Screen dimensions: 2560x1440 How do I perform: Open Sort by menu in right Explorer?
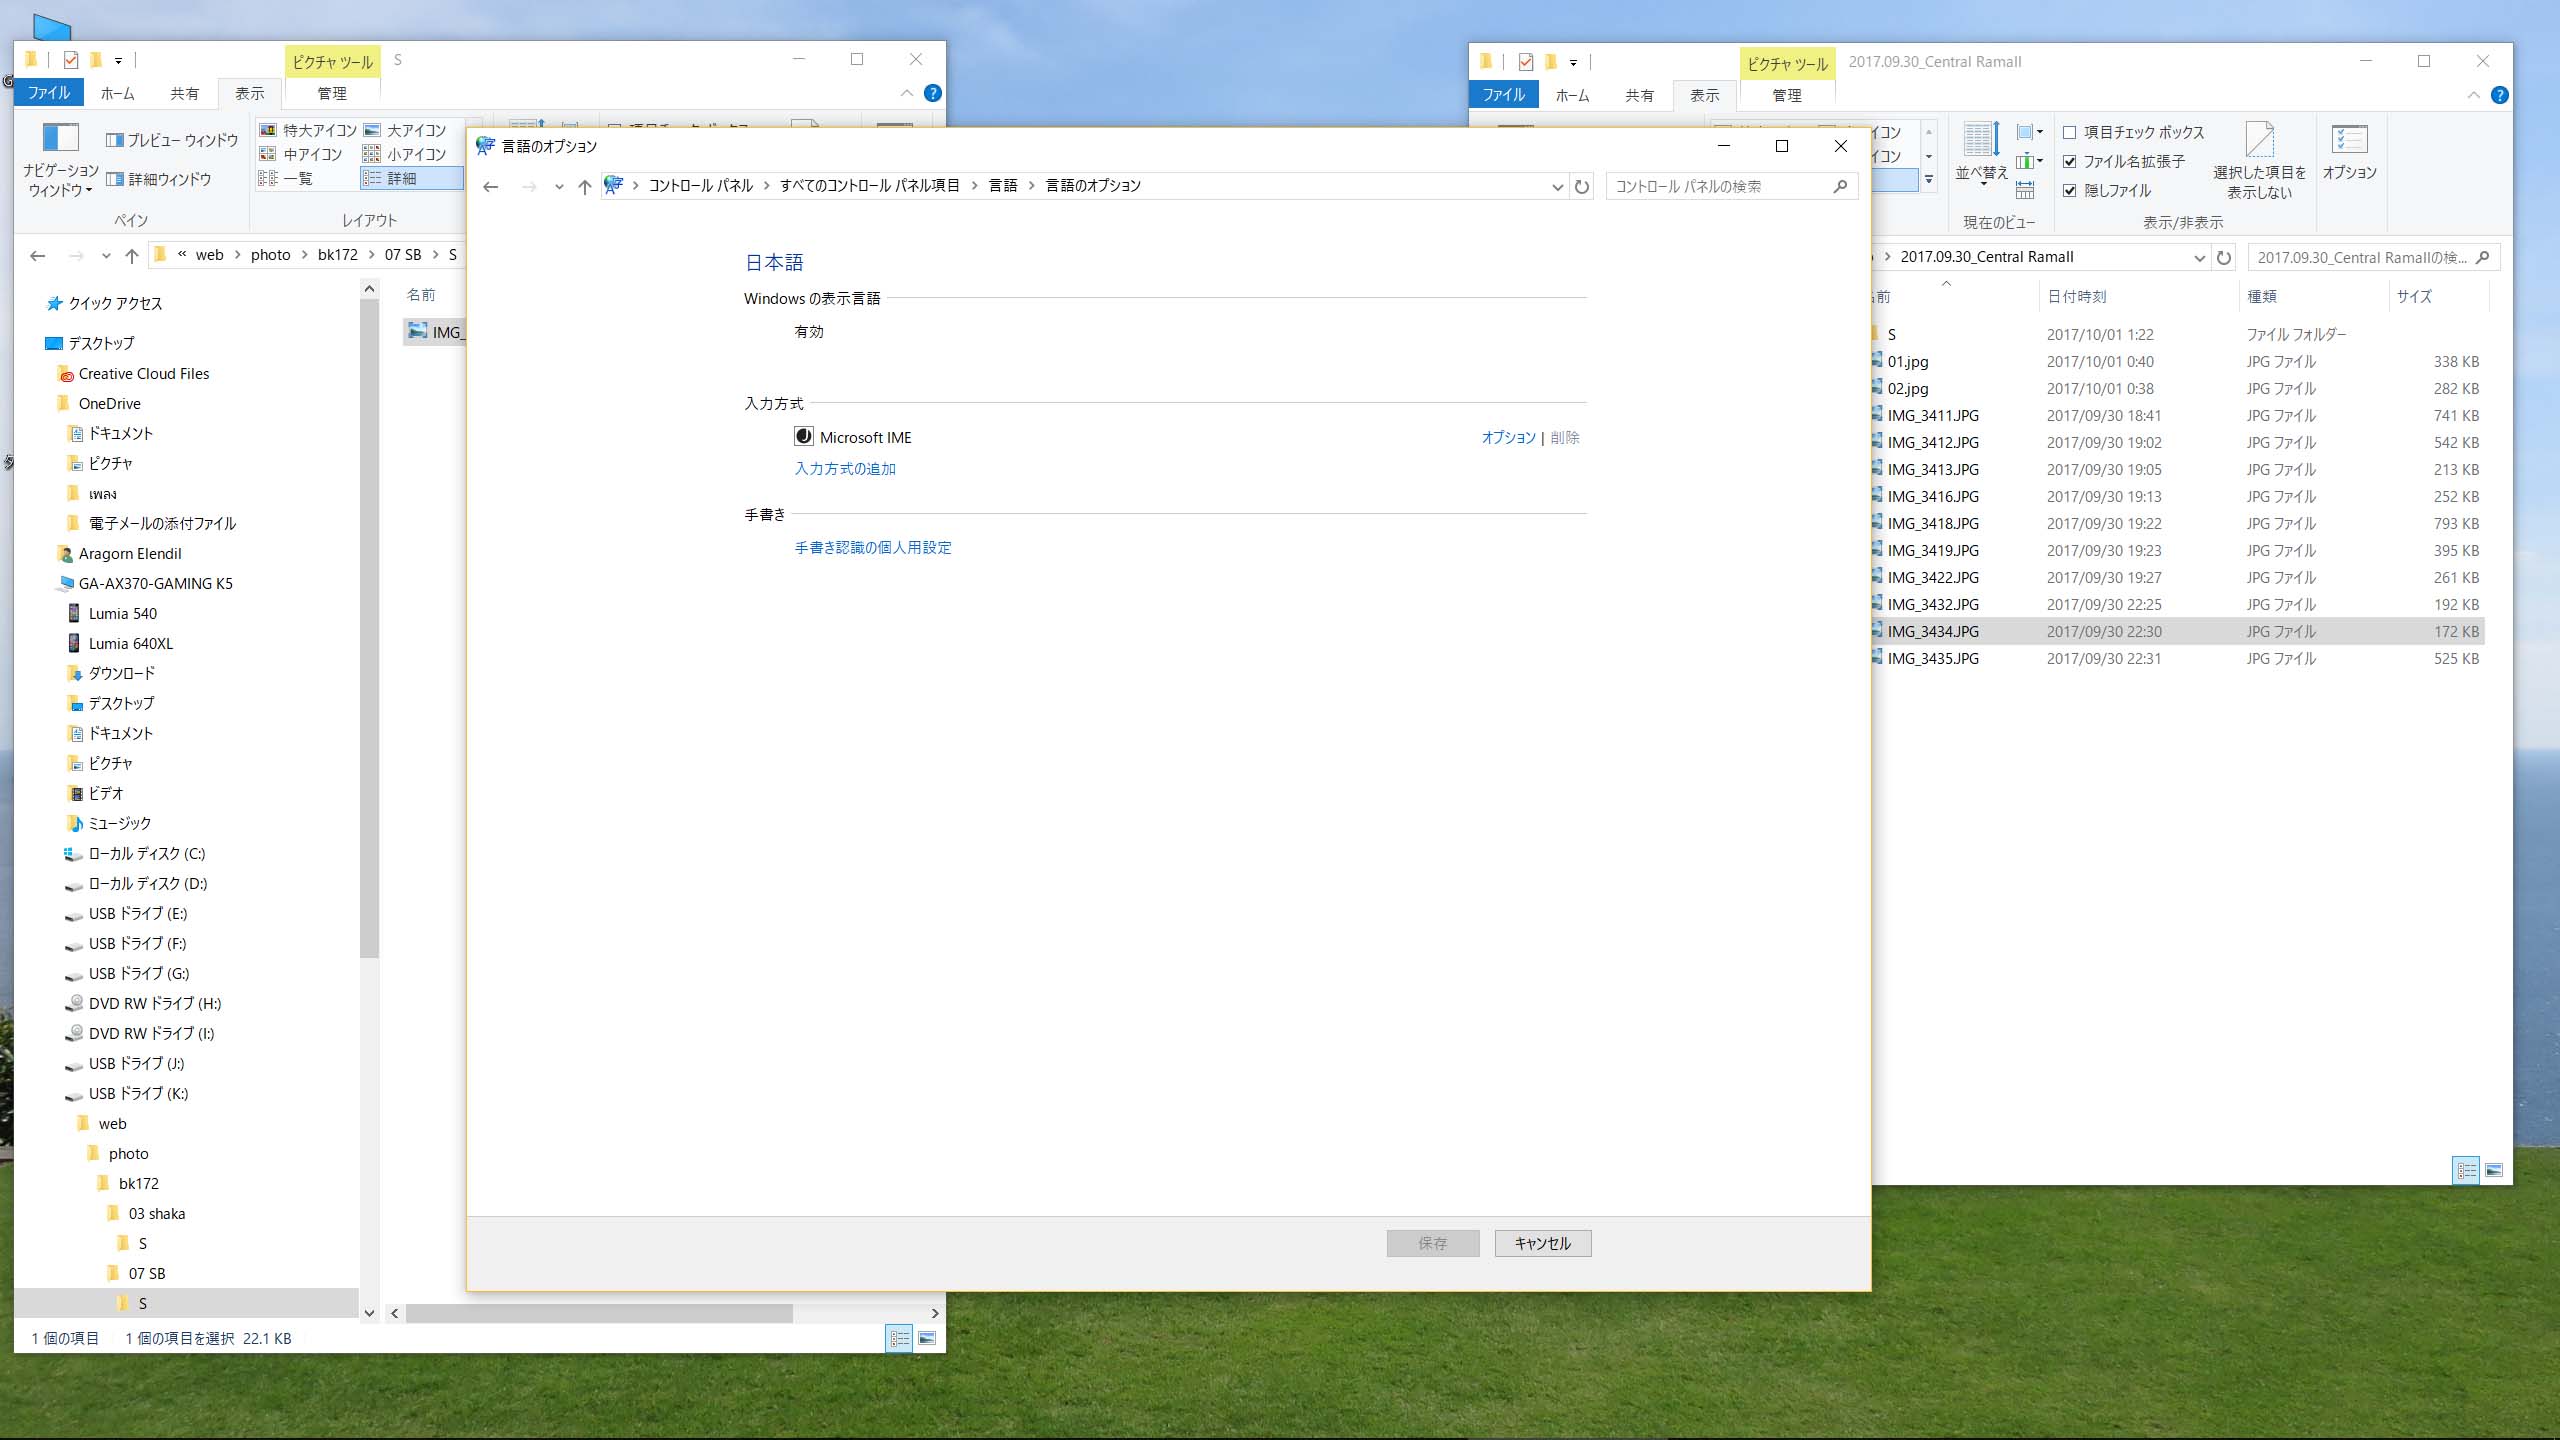tap(1981, 155)
